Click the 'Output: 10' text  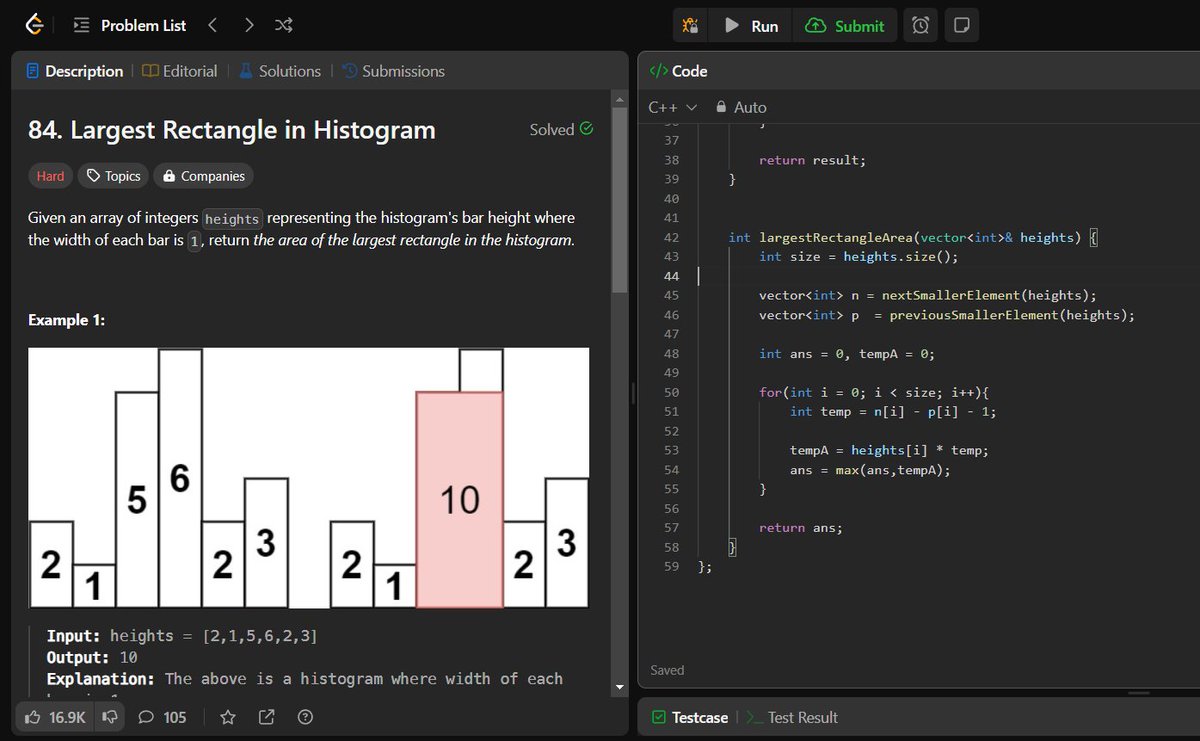pos(92,658)
